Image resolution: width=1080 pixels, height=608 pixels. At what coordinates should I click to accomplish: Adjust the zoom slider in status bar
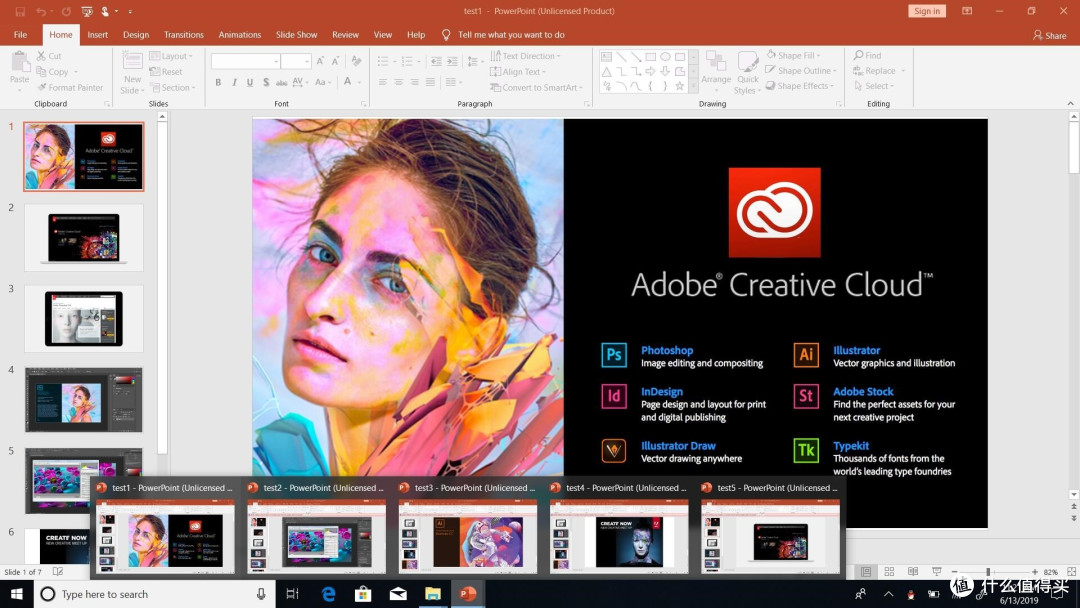988,572
